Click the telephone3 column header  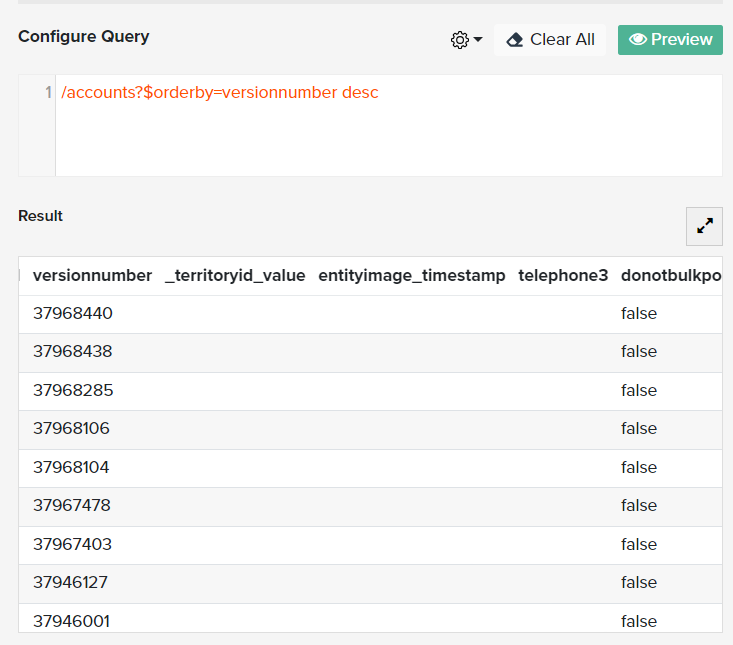[563, 276]
